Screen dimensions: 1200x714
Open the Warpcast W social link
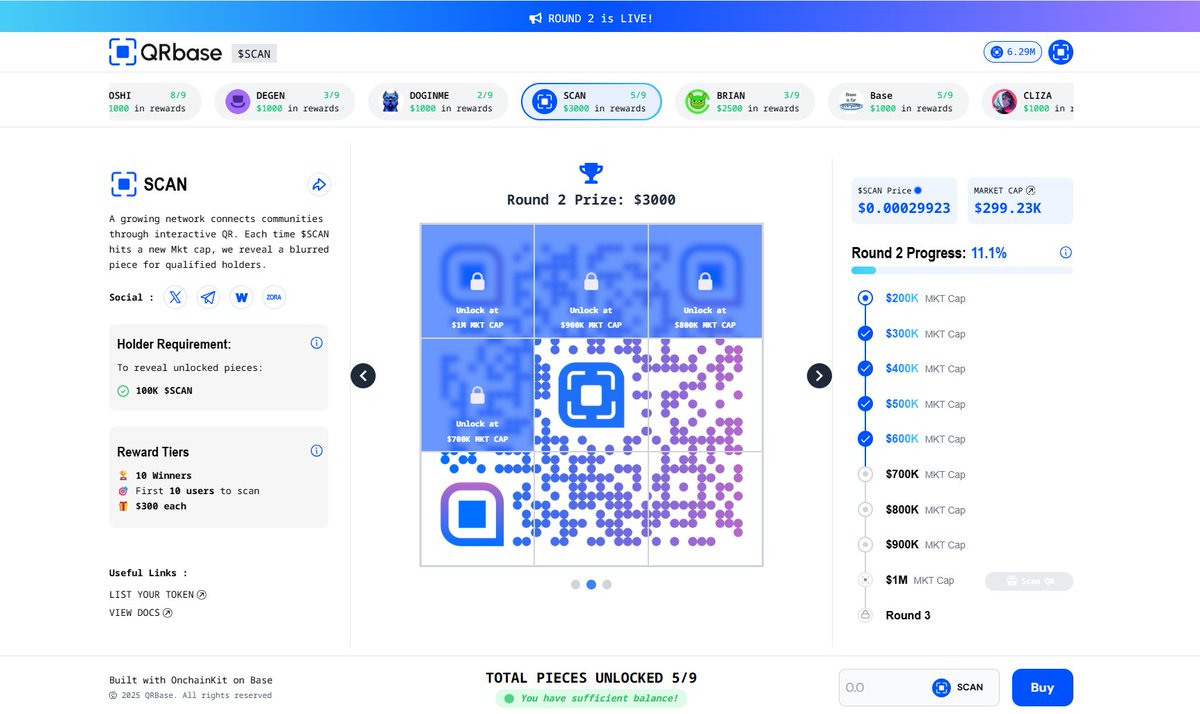241,297
